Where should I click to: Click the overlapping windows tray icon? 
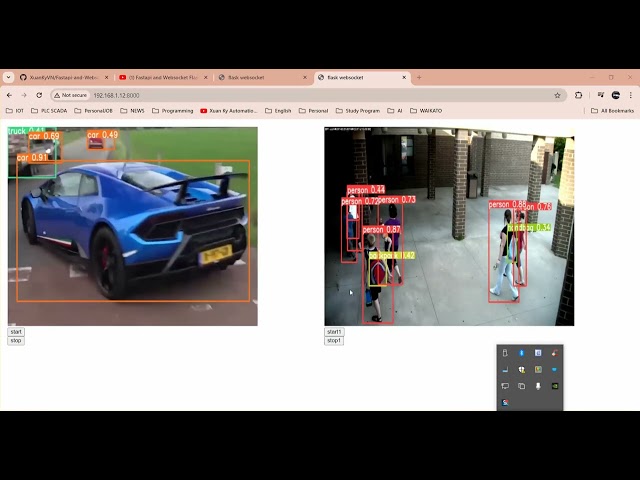click(x=521, y=386)
